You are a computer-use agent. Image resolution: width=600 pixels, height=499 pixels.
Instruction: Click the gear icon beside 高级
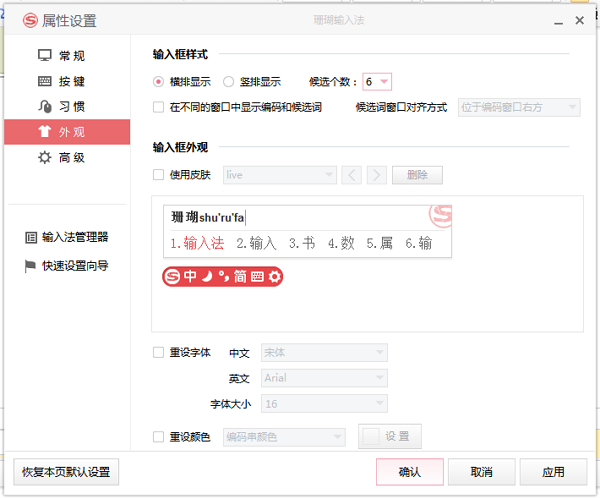pos(45,157)
